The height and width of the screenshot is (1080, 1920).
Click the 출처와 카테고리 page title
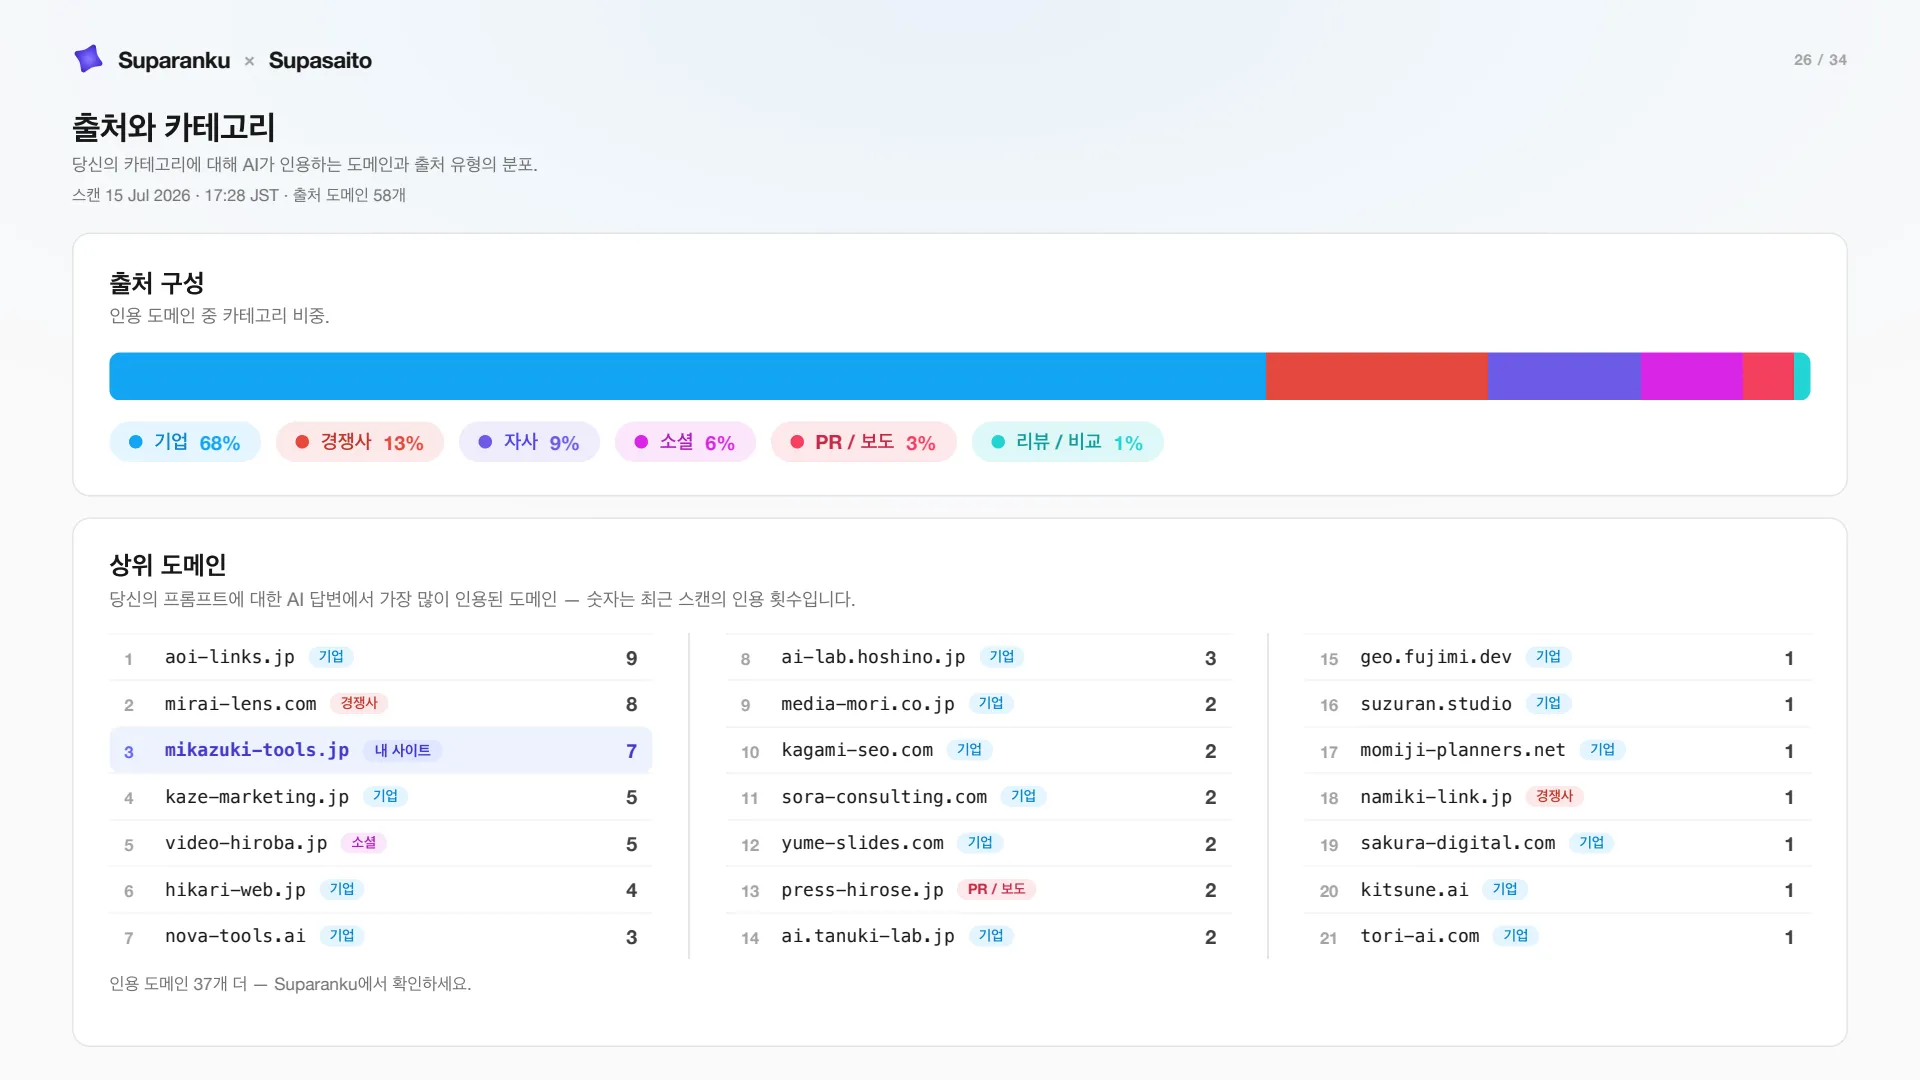(173, 127)
